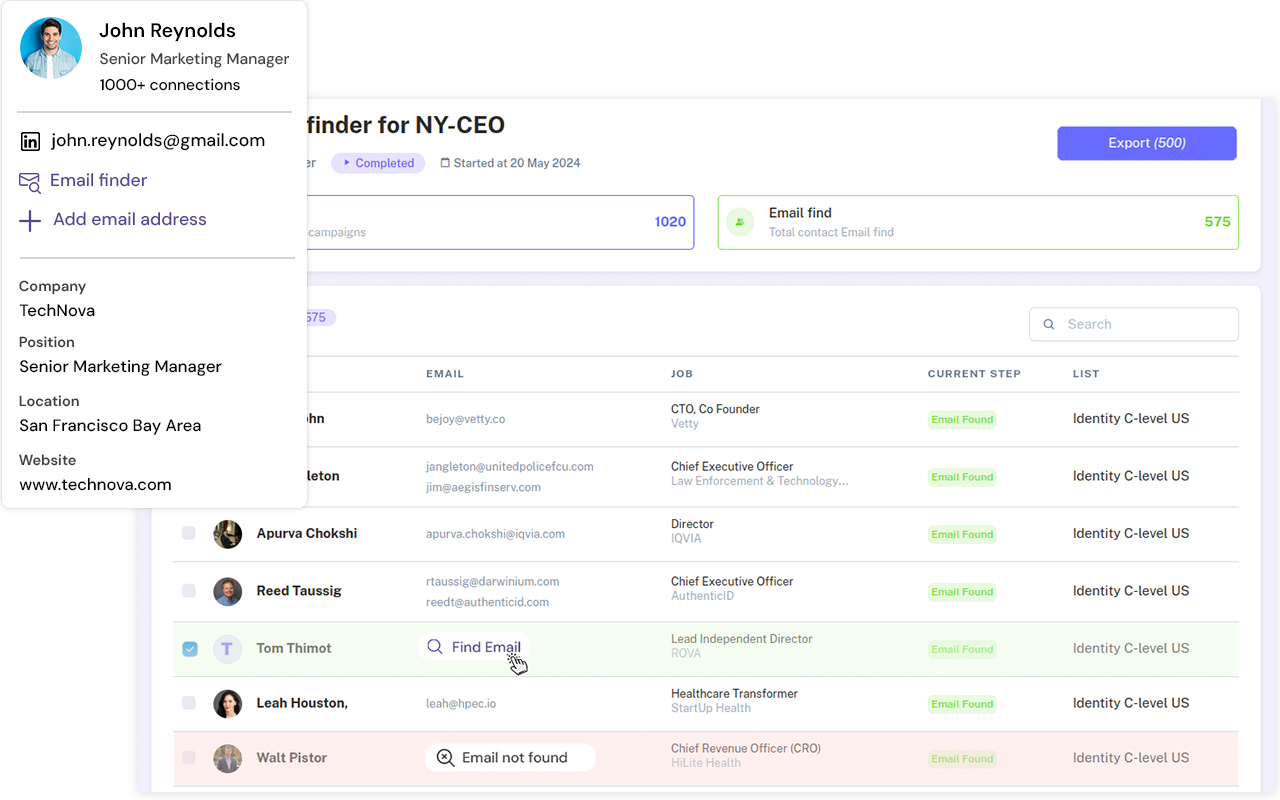Click the Email not found icon
The height and width of the screenshot is (800, 1280).
click(446, 758)
